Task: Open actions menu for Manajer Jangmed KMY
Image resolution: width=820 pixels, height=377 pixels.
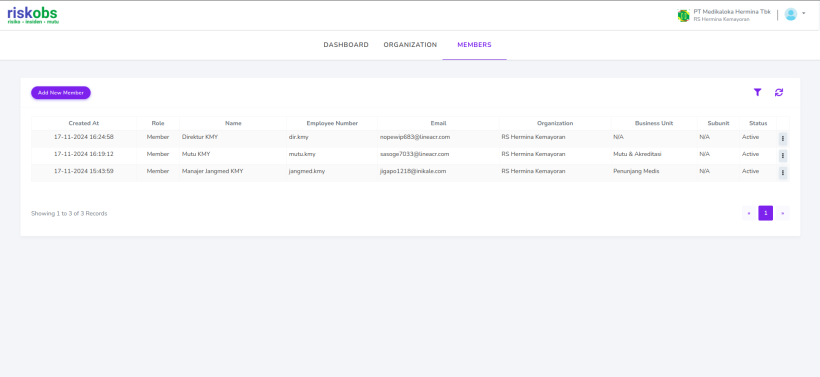Action: (783, 173)
